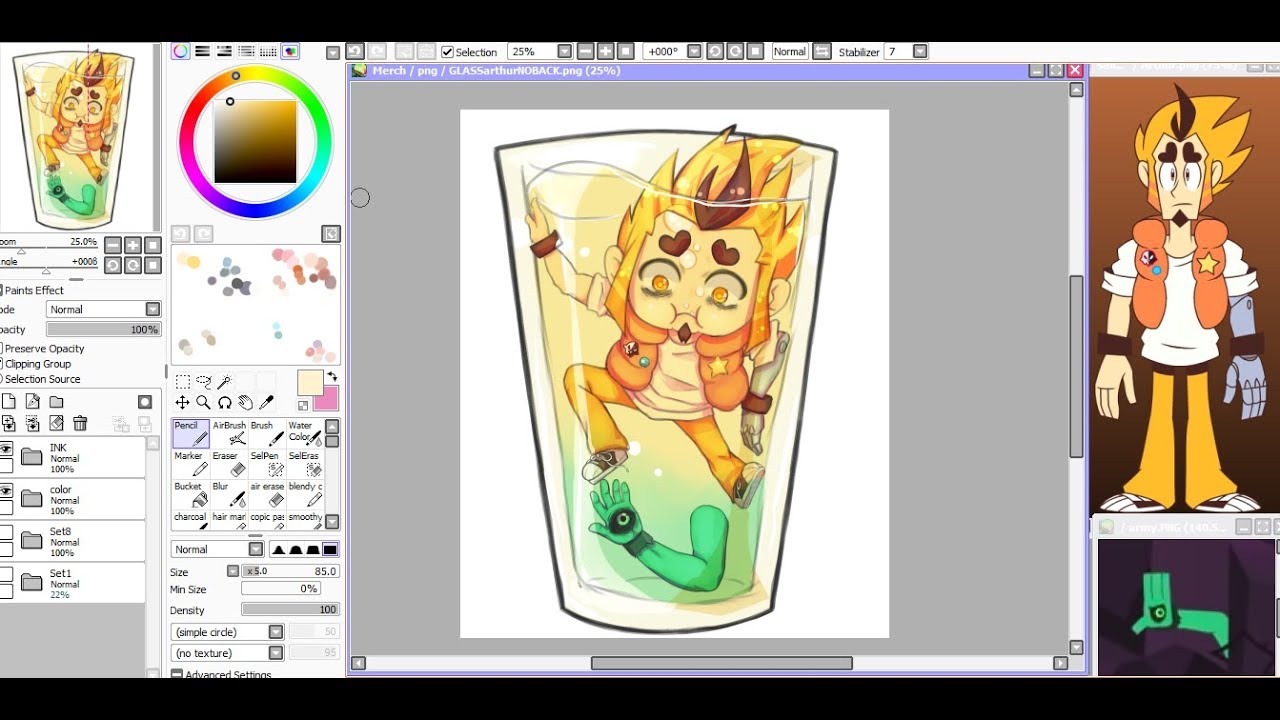Screen dimensions: 1280x720
Task: Toggle Preserve Opacity option
Action: (x=42, y=348)
